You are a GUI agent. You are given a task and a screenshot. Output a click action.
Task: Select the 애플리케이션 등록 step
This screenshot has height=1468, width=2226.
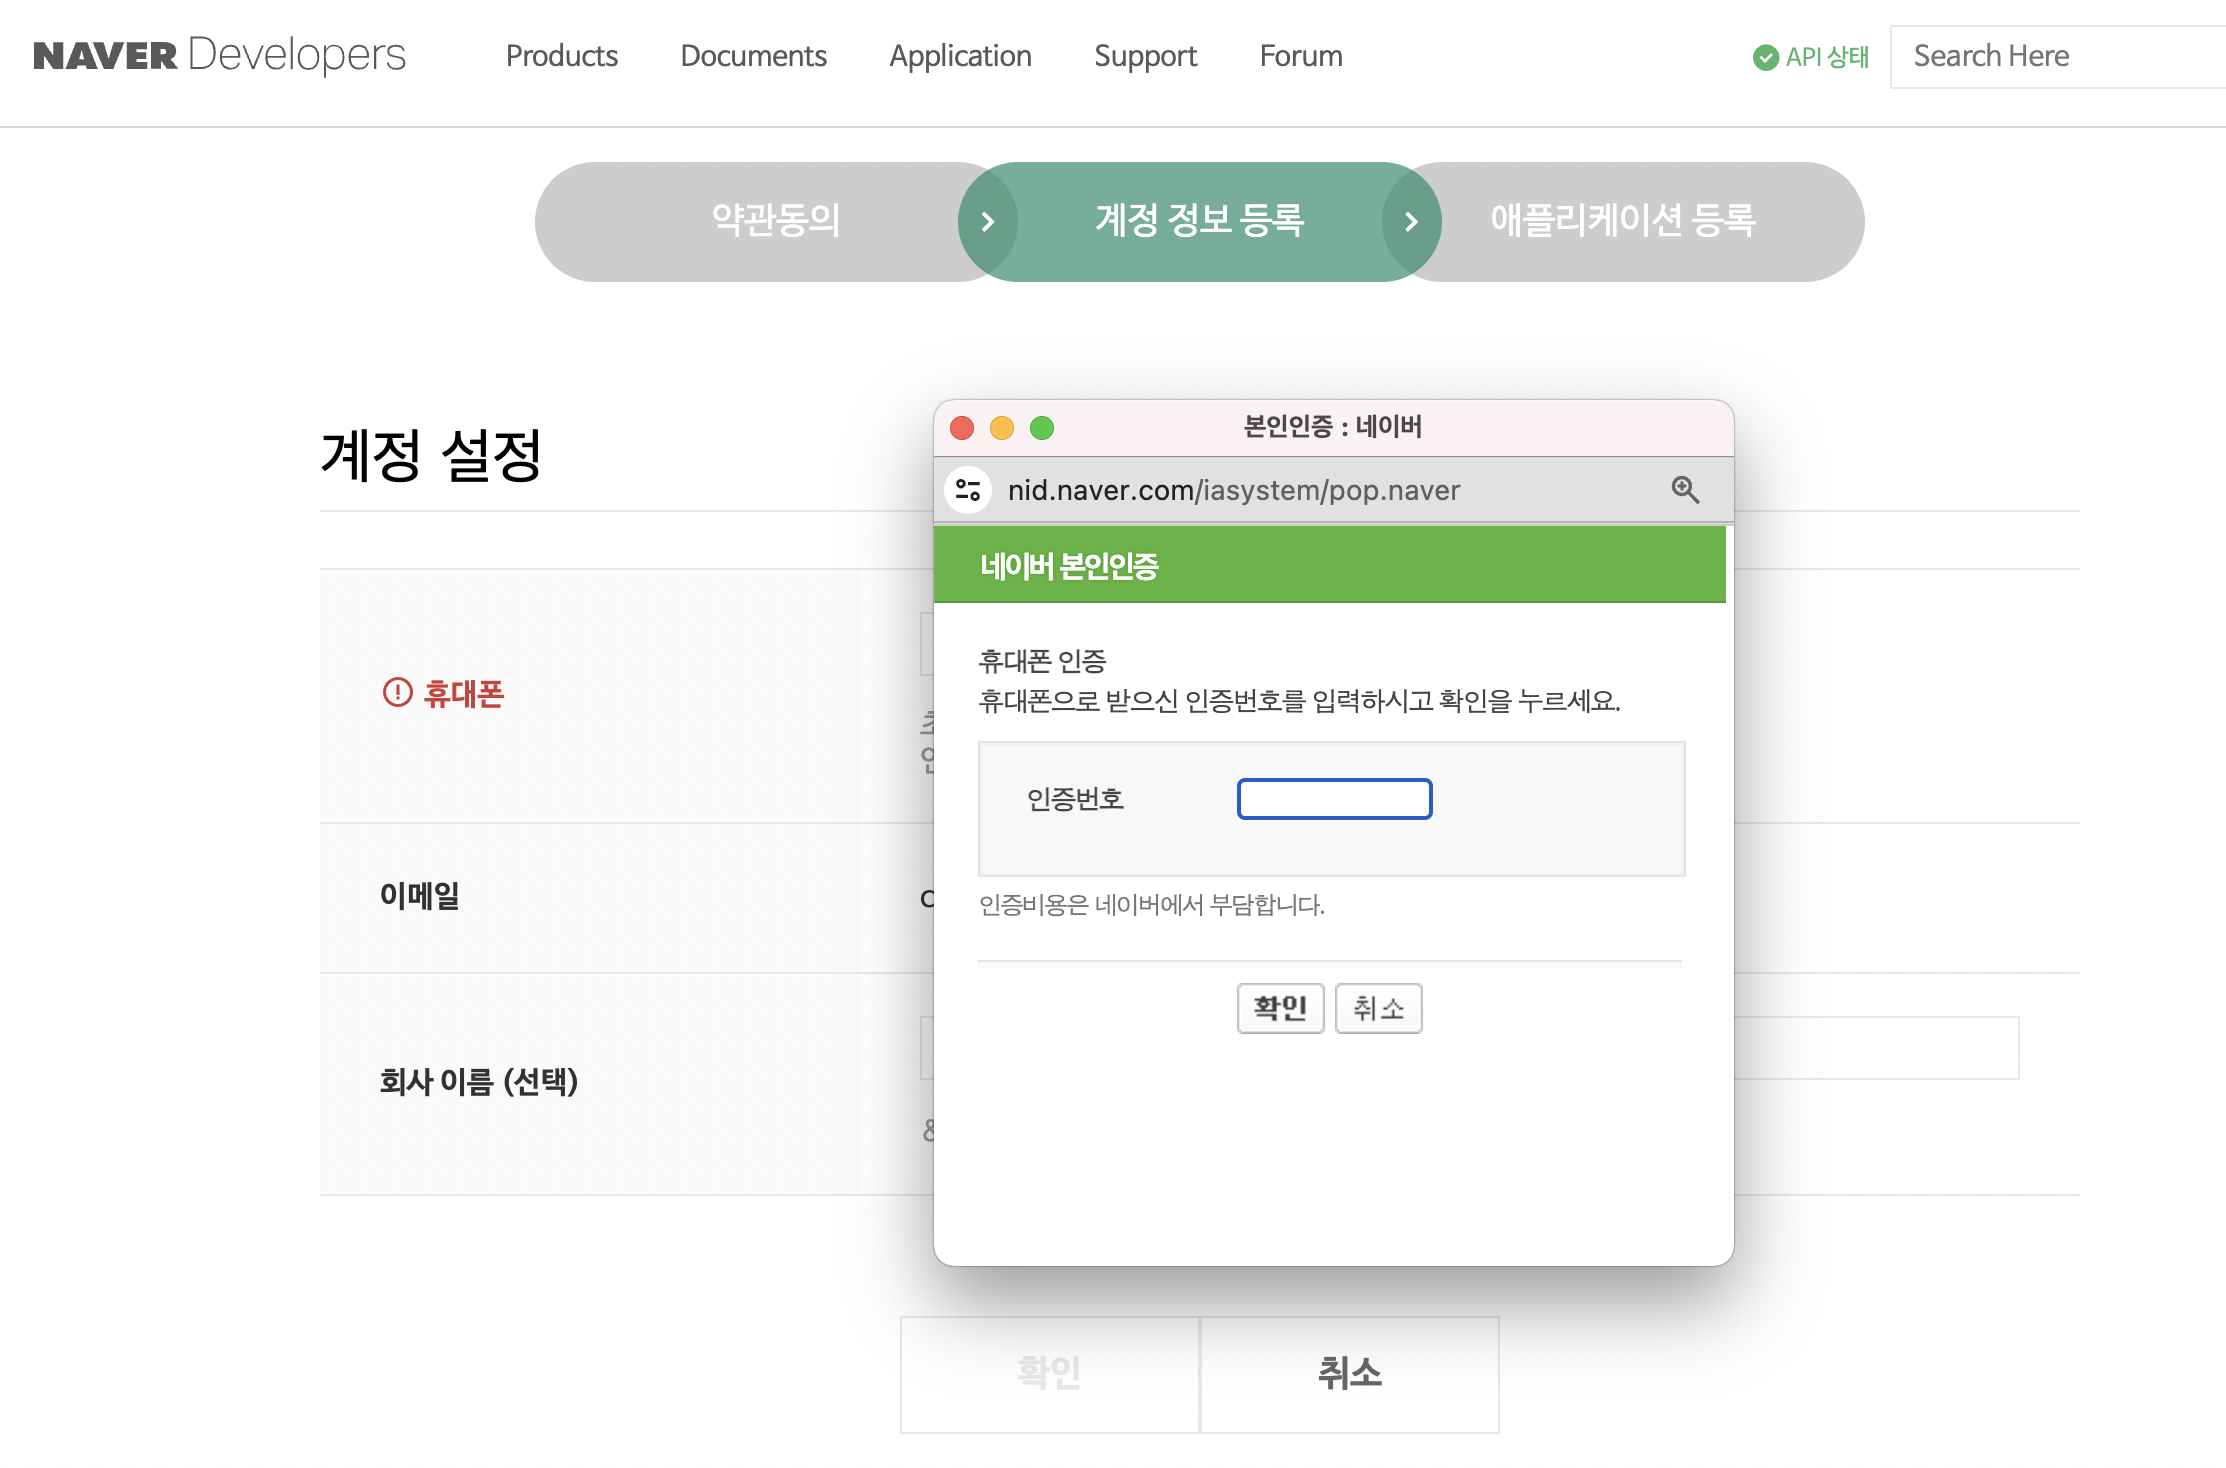[x=1623, y=221]
